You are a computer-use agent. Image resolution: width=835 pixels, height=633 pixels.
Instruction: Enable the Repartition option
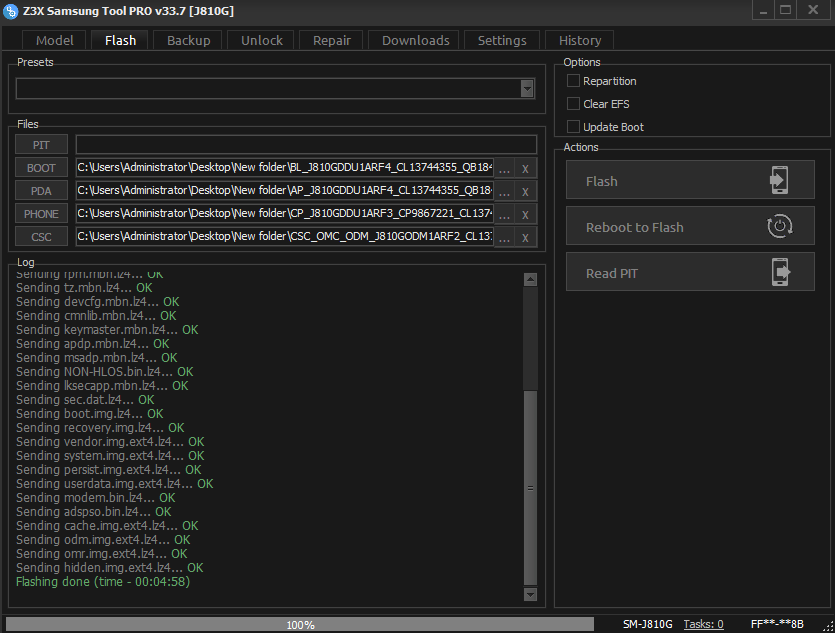573,81
